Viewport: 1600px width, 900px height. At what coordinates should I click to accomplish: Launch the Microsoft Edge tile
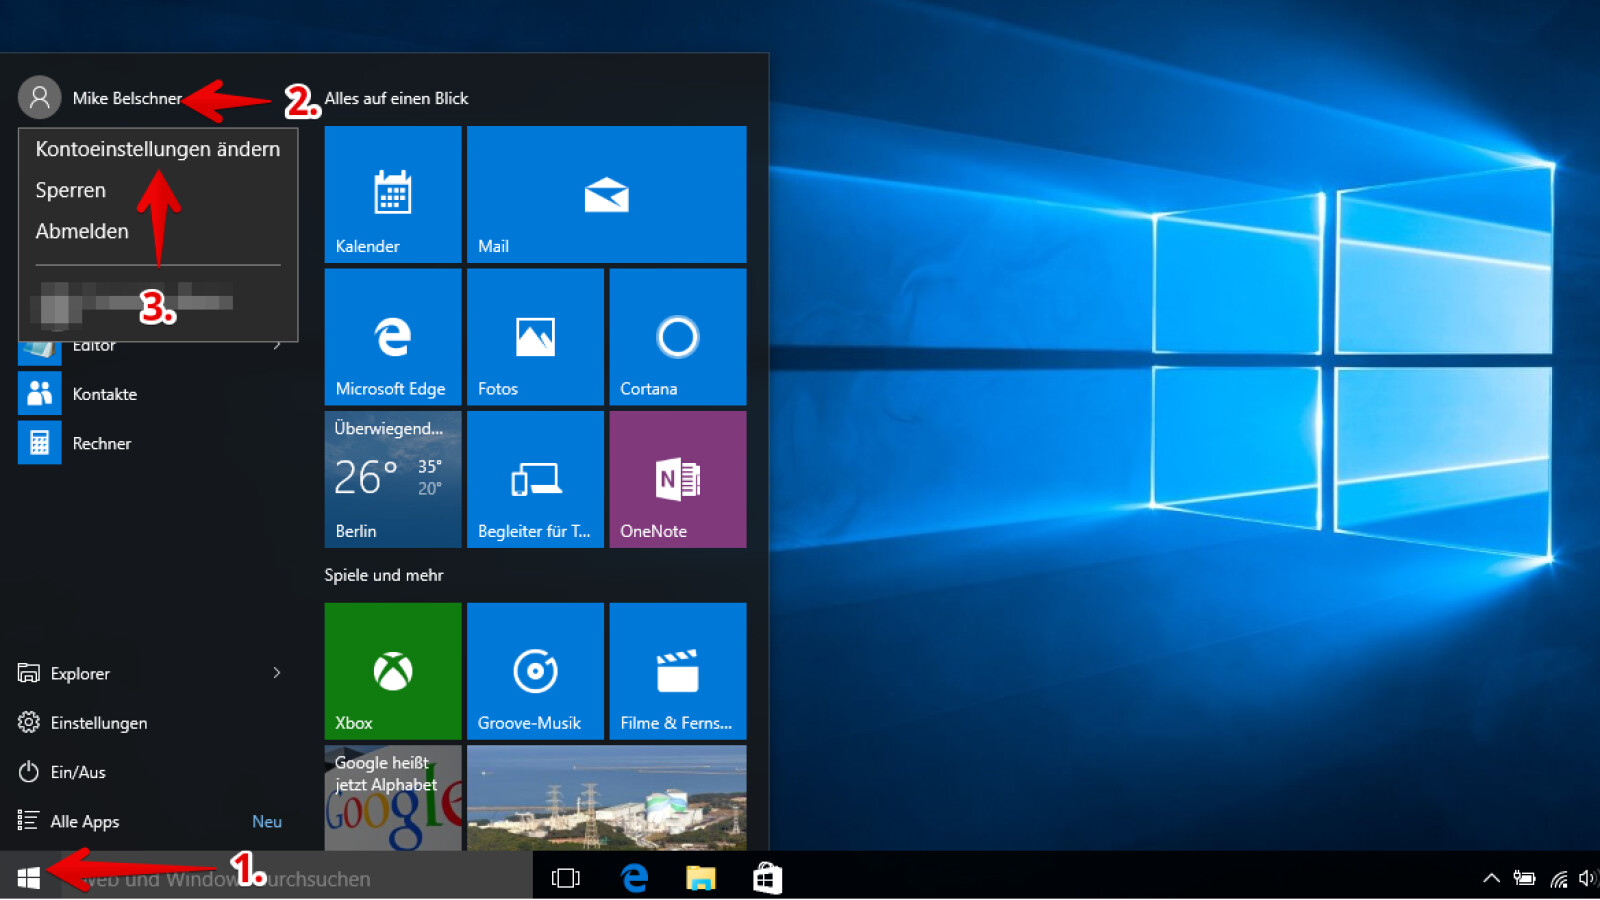click(393, 337)
